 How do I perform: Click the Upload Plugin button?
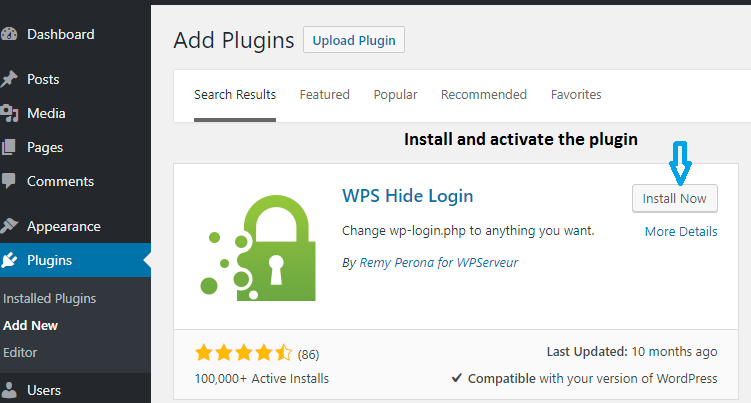click(353, 41)
